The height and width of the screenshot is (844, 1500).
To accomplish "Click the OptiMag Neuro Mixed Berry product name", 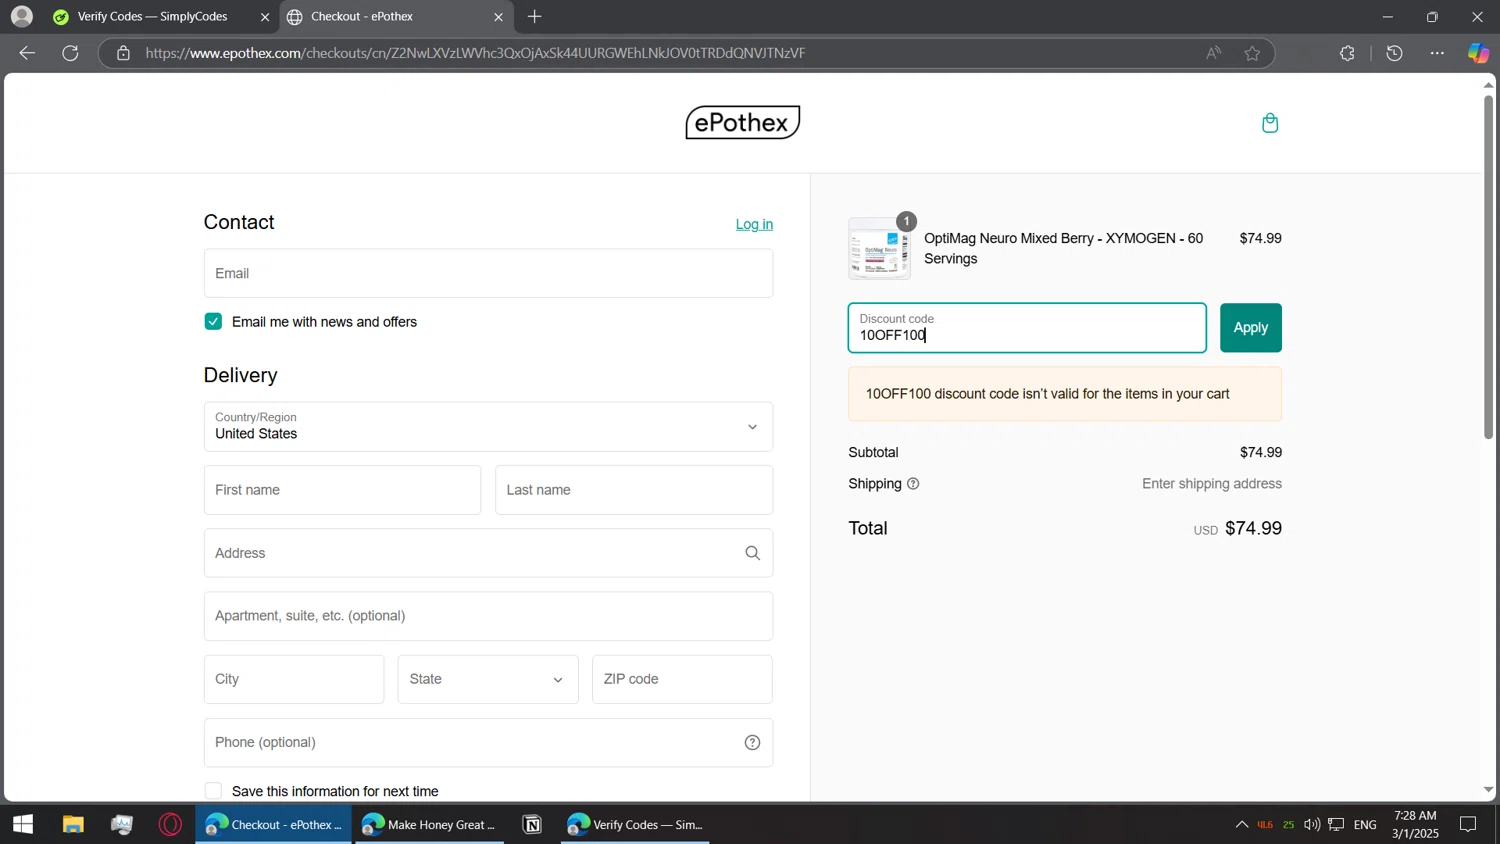I will (1063, 248).
